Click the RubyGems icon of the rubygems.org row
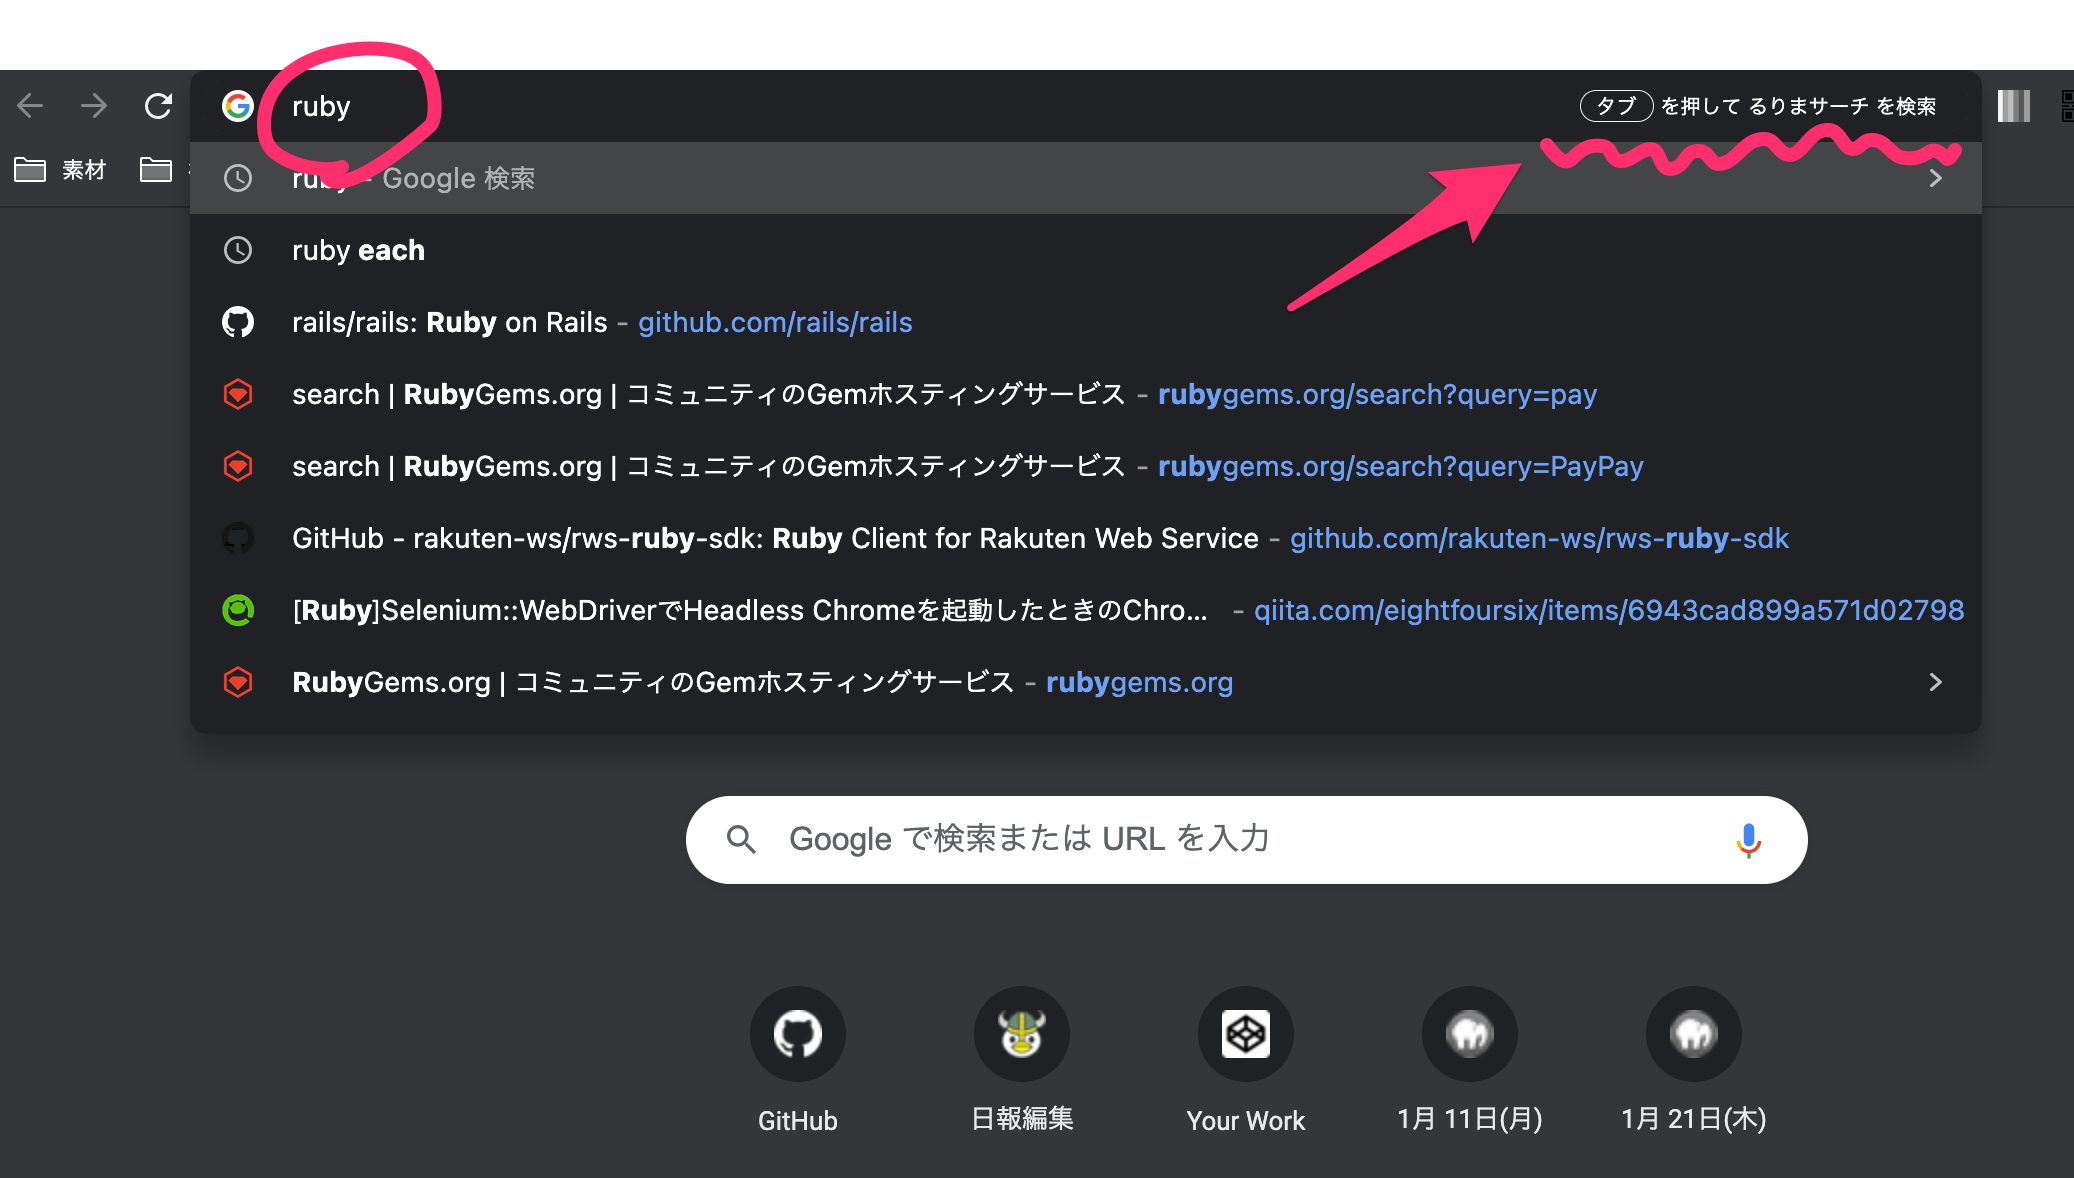The height and width of the screenshot is (1178, 2074). (238, 682)
